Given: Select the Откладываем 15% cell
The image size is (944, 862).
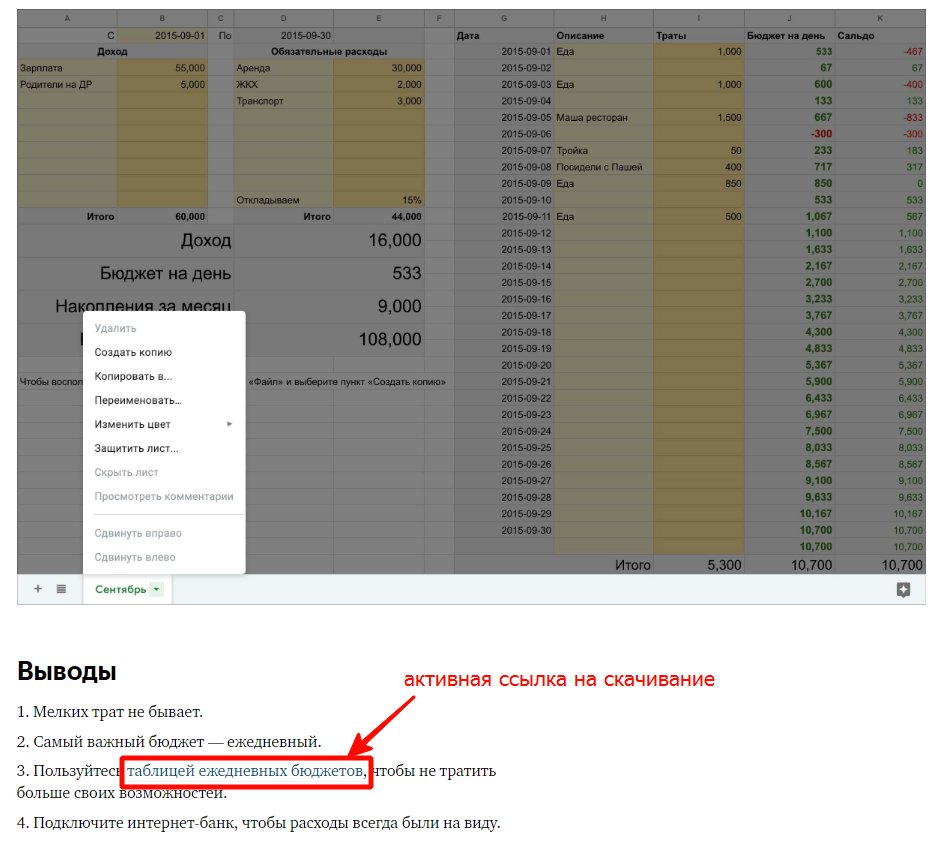Looking at the screenshot, I should [378, 200].
